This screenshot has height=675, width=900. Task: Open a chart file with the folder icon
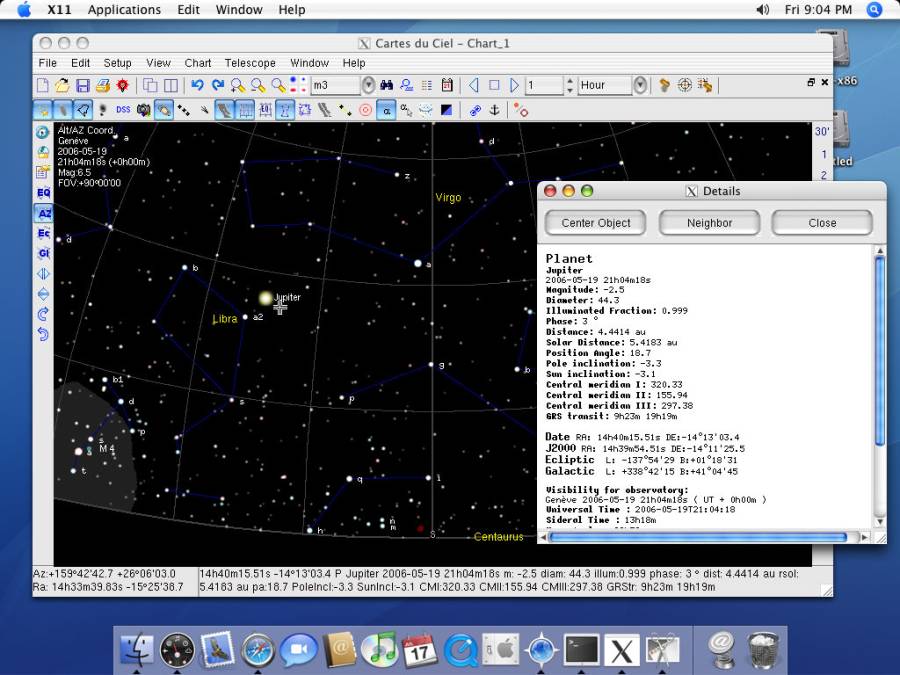62,86
